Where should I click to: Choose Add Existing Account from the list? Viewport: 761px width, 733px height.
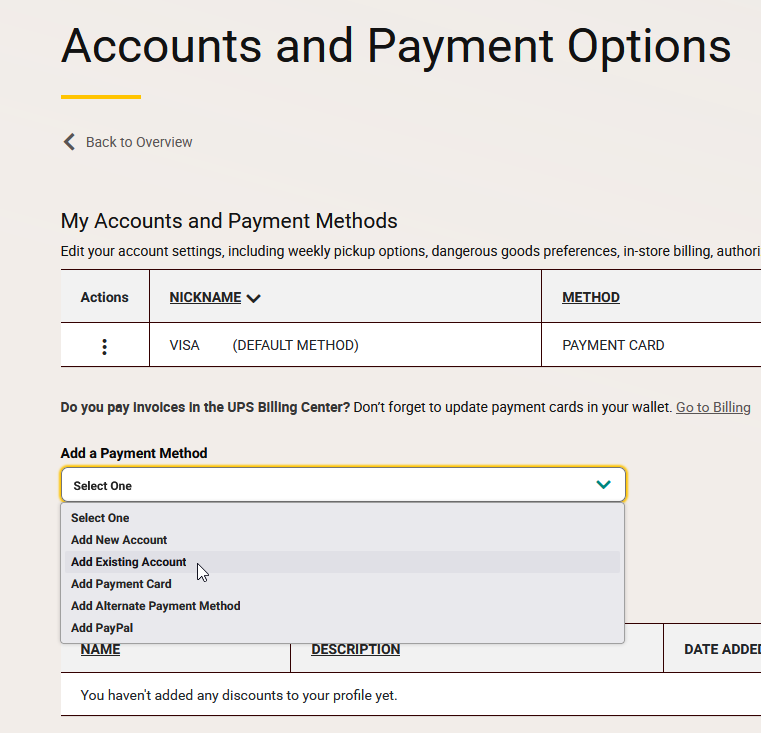pyautogui.click(x=128, y=562)
